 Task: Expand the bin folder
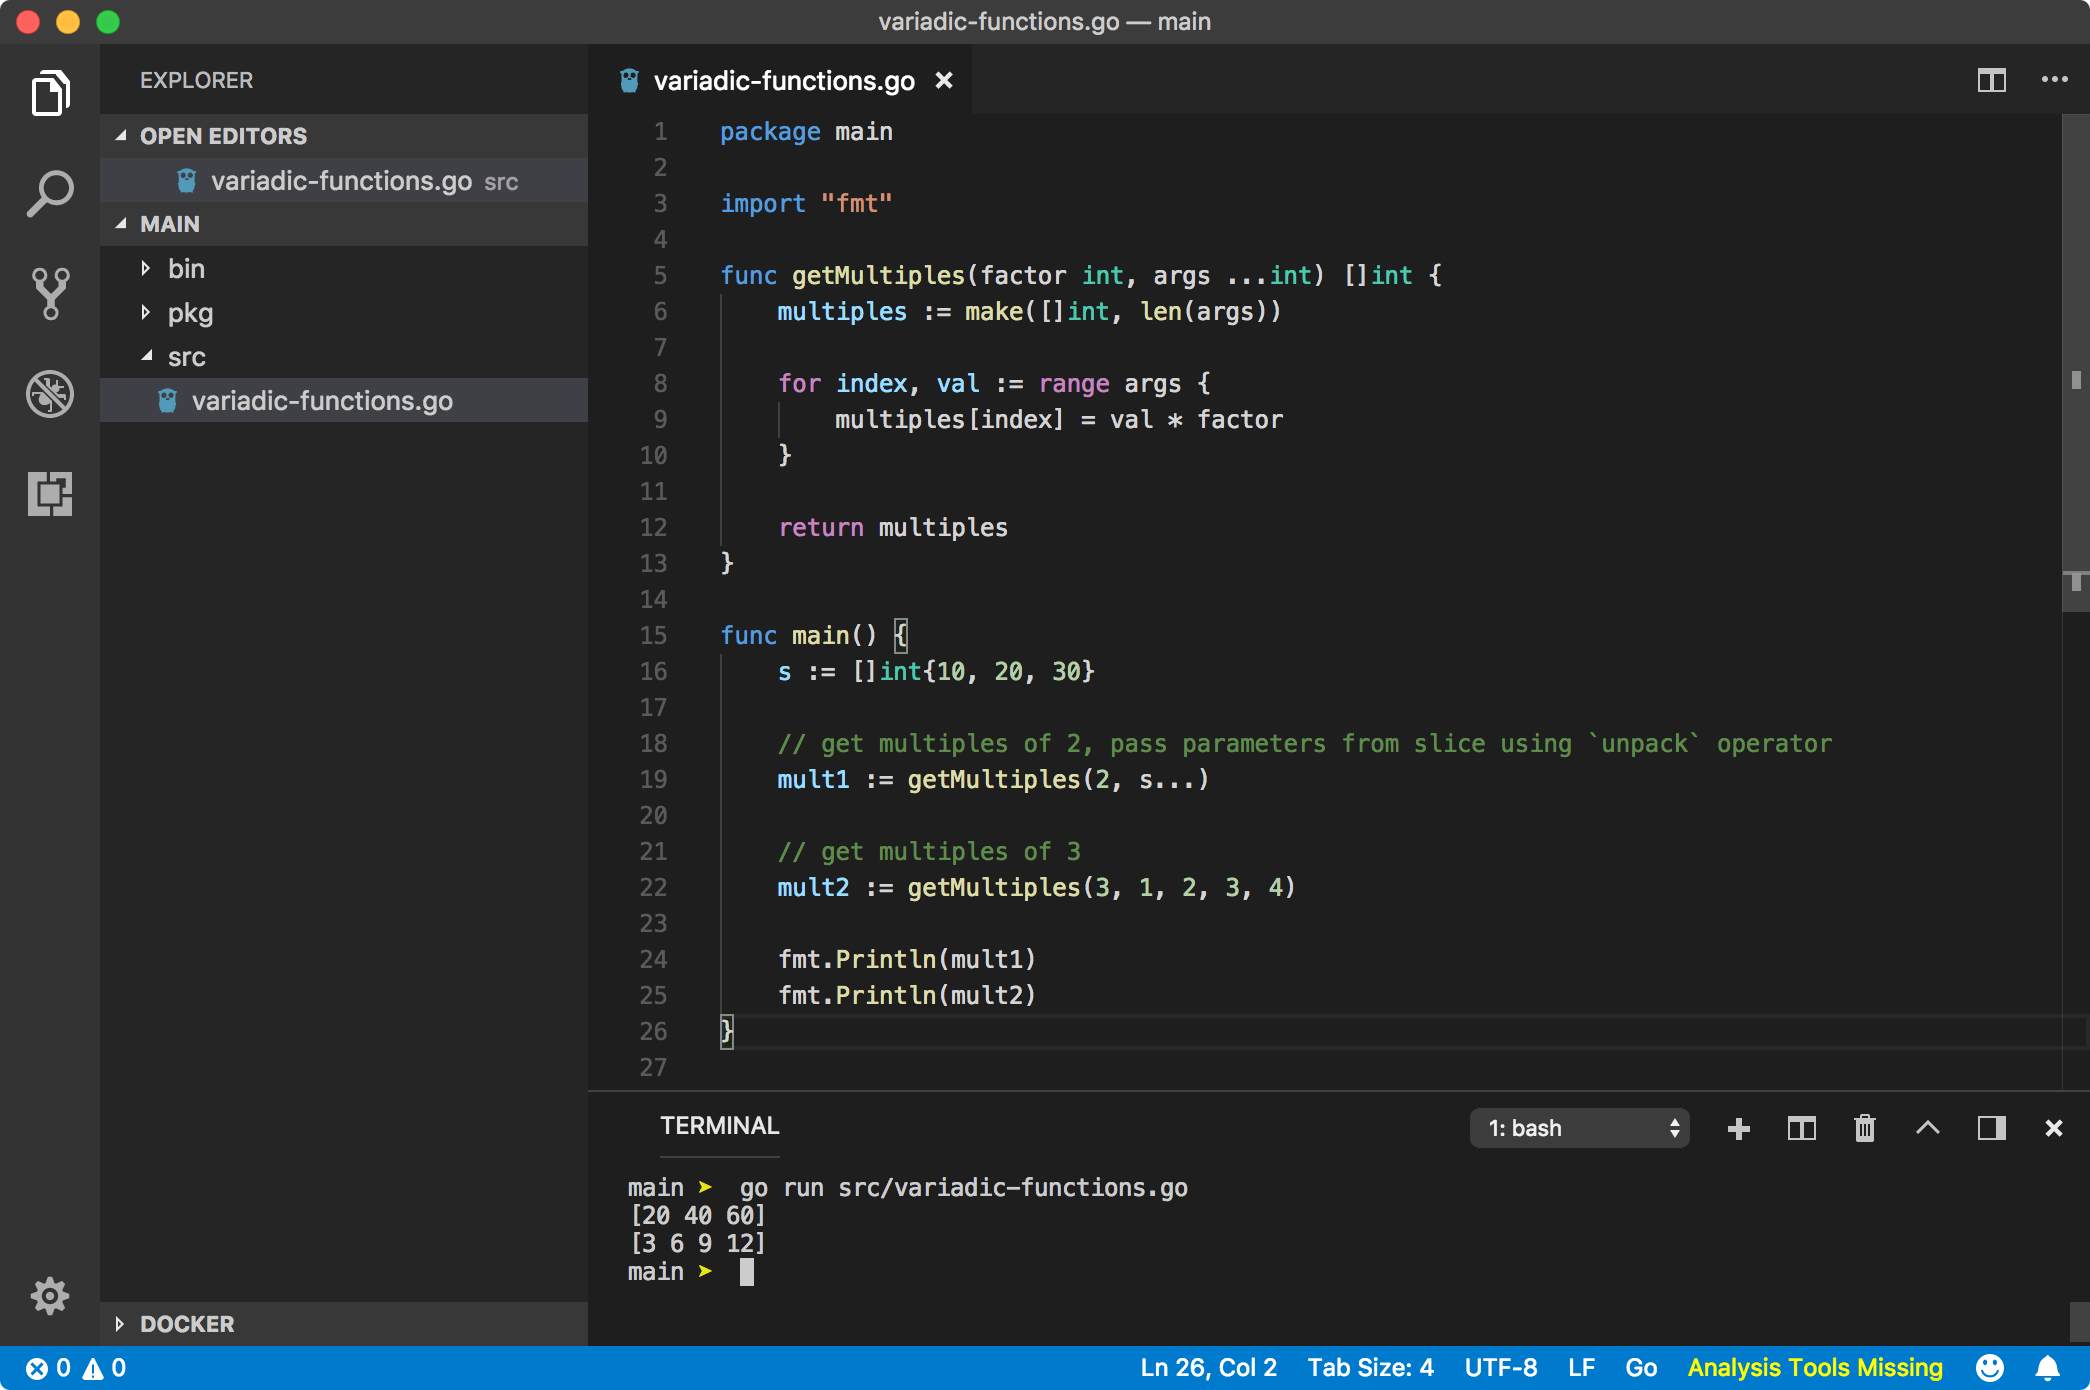[186, 268]
